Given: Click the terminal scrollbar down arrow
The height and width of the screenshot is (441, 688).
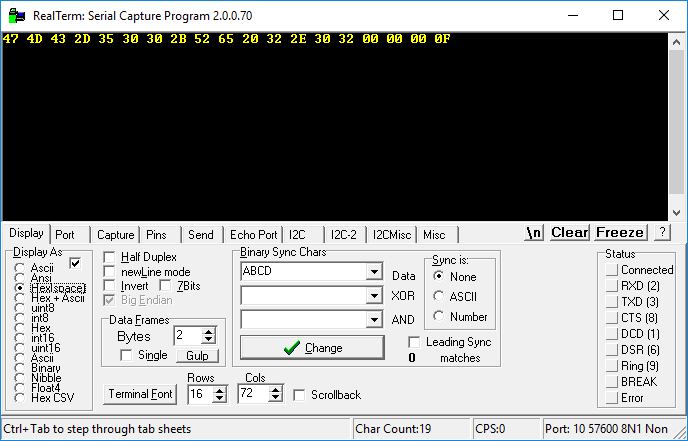Looking at the screenshot, I should (x=676, y=213).
